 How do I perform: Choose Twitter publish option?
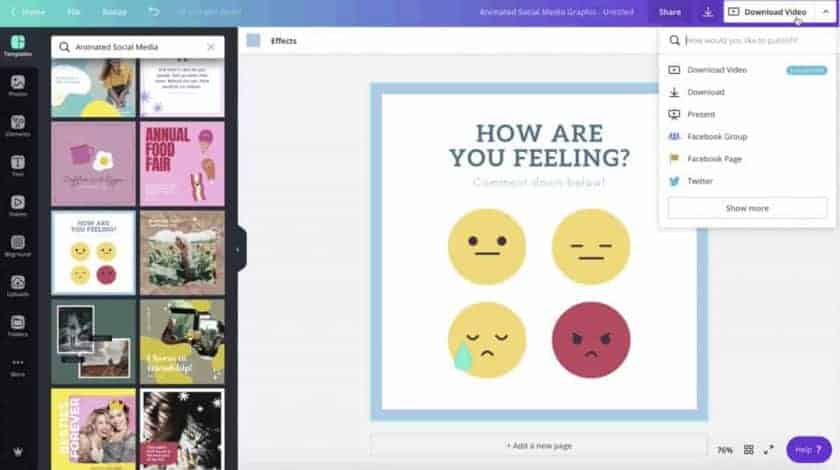coord(747,181)
